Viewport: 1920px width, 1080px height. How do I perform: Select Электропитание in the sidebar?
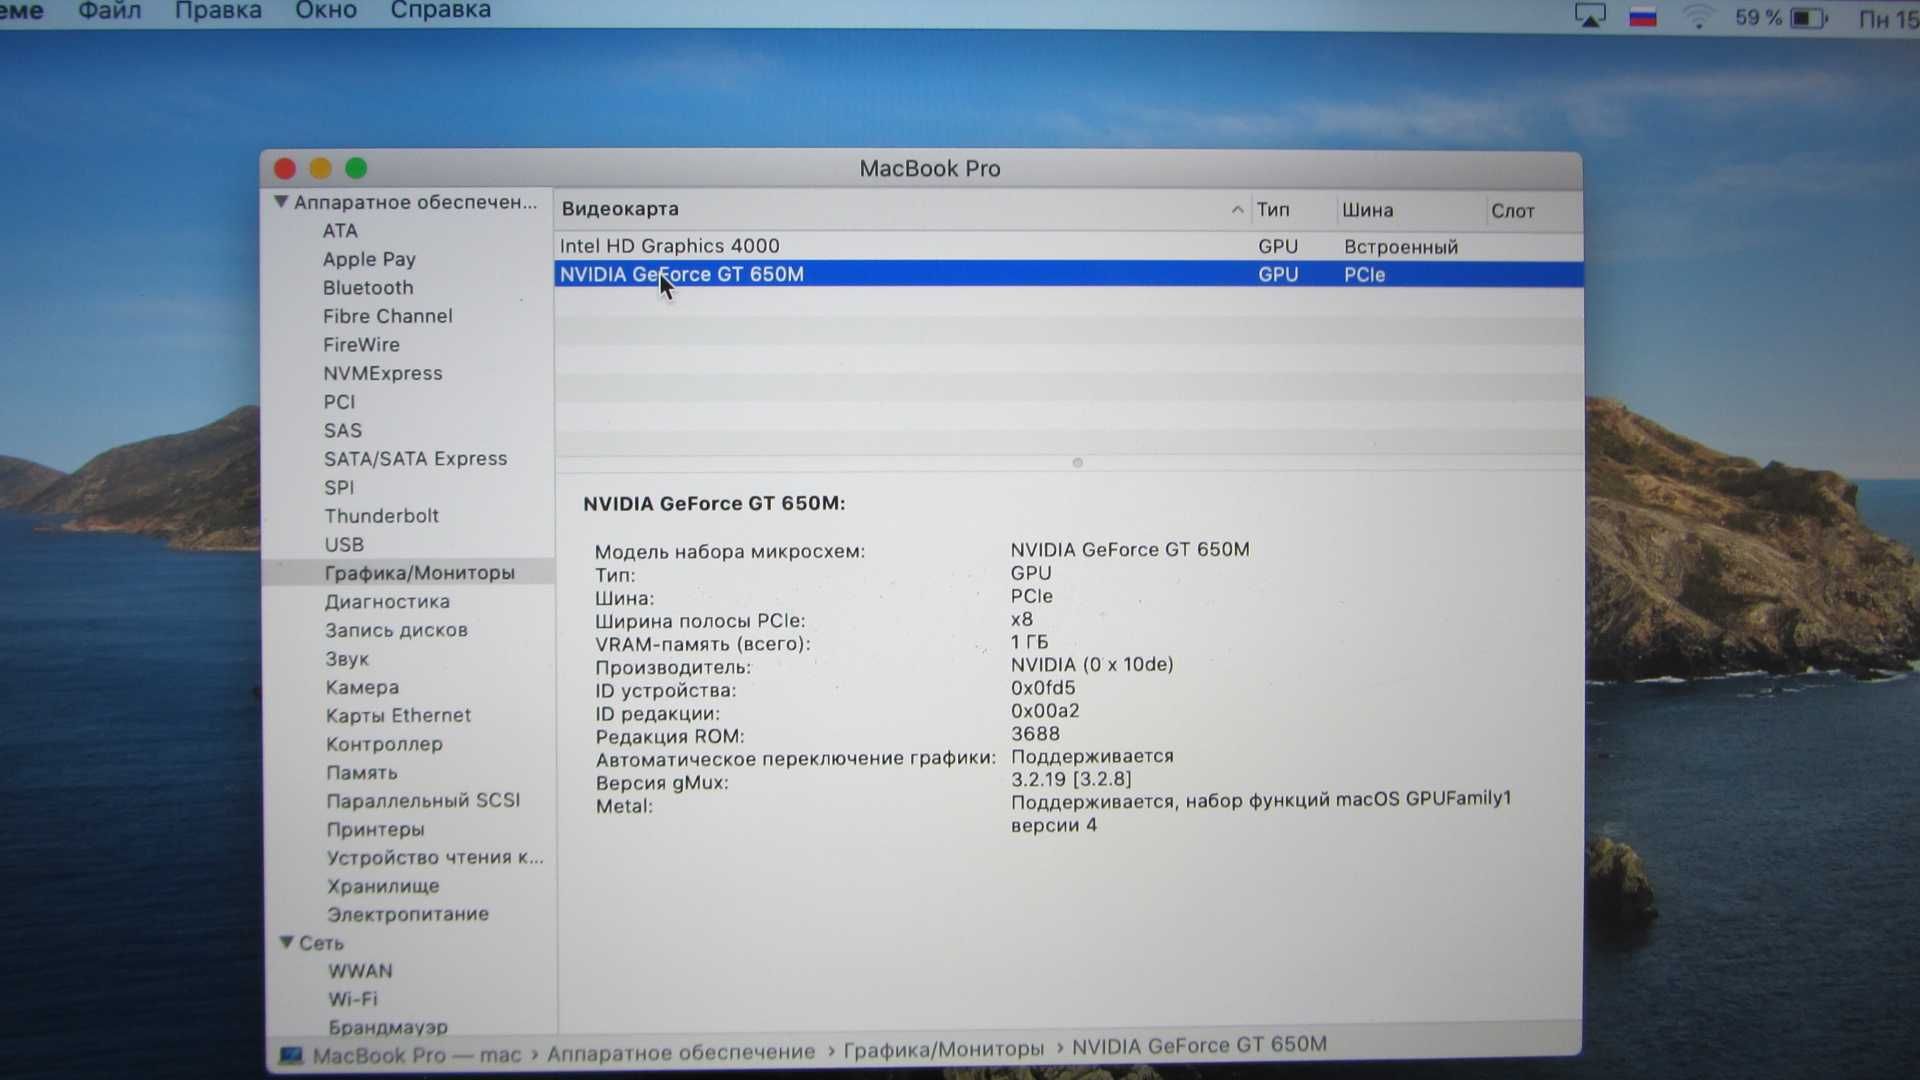point(408,915)
